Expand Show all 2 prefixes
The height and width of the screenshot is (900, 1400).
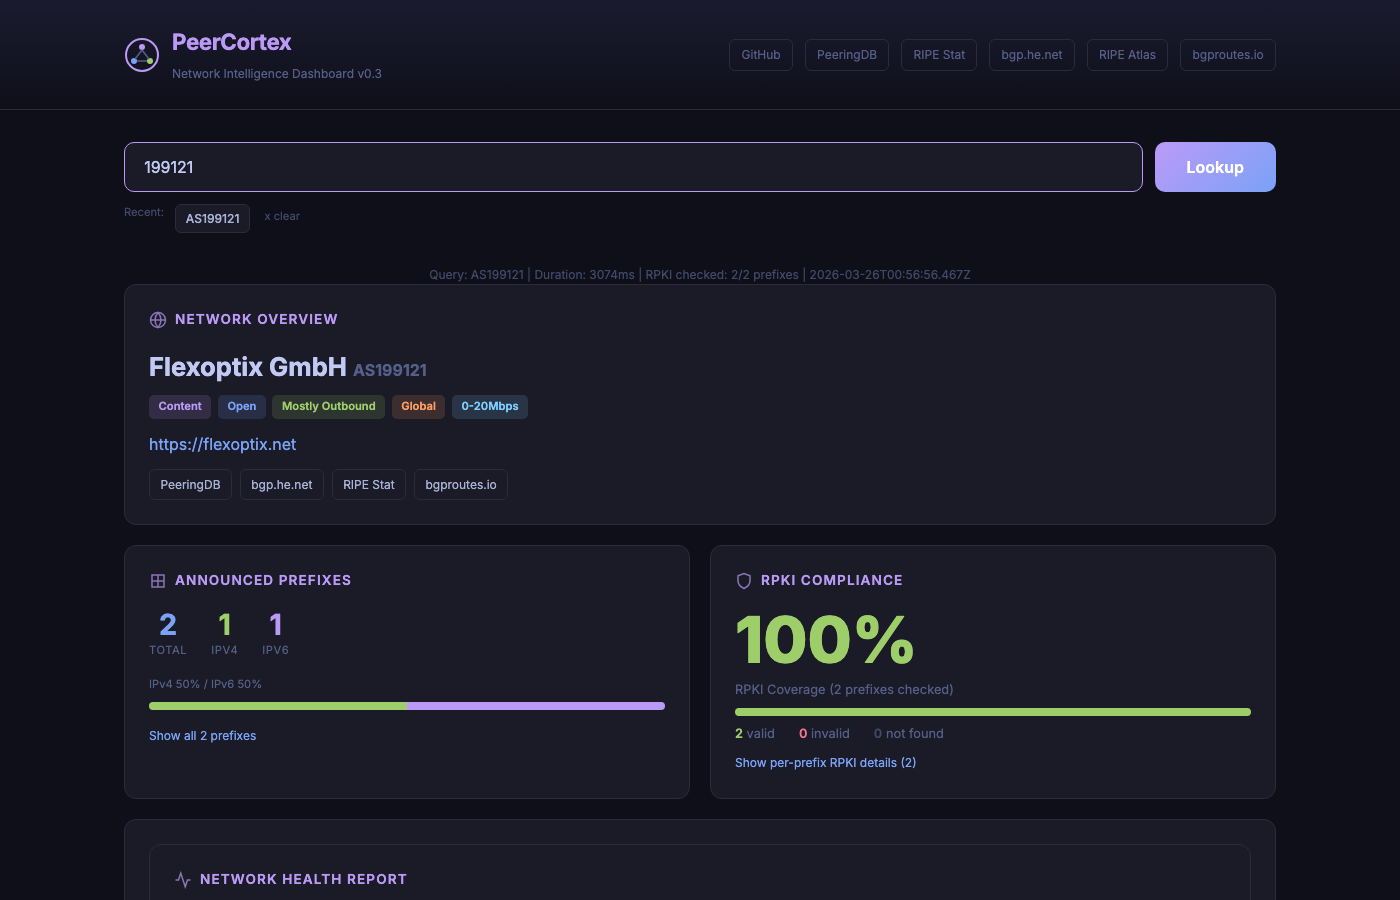click(202, 736)
